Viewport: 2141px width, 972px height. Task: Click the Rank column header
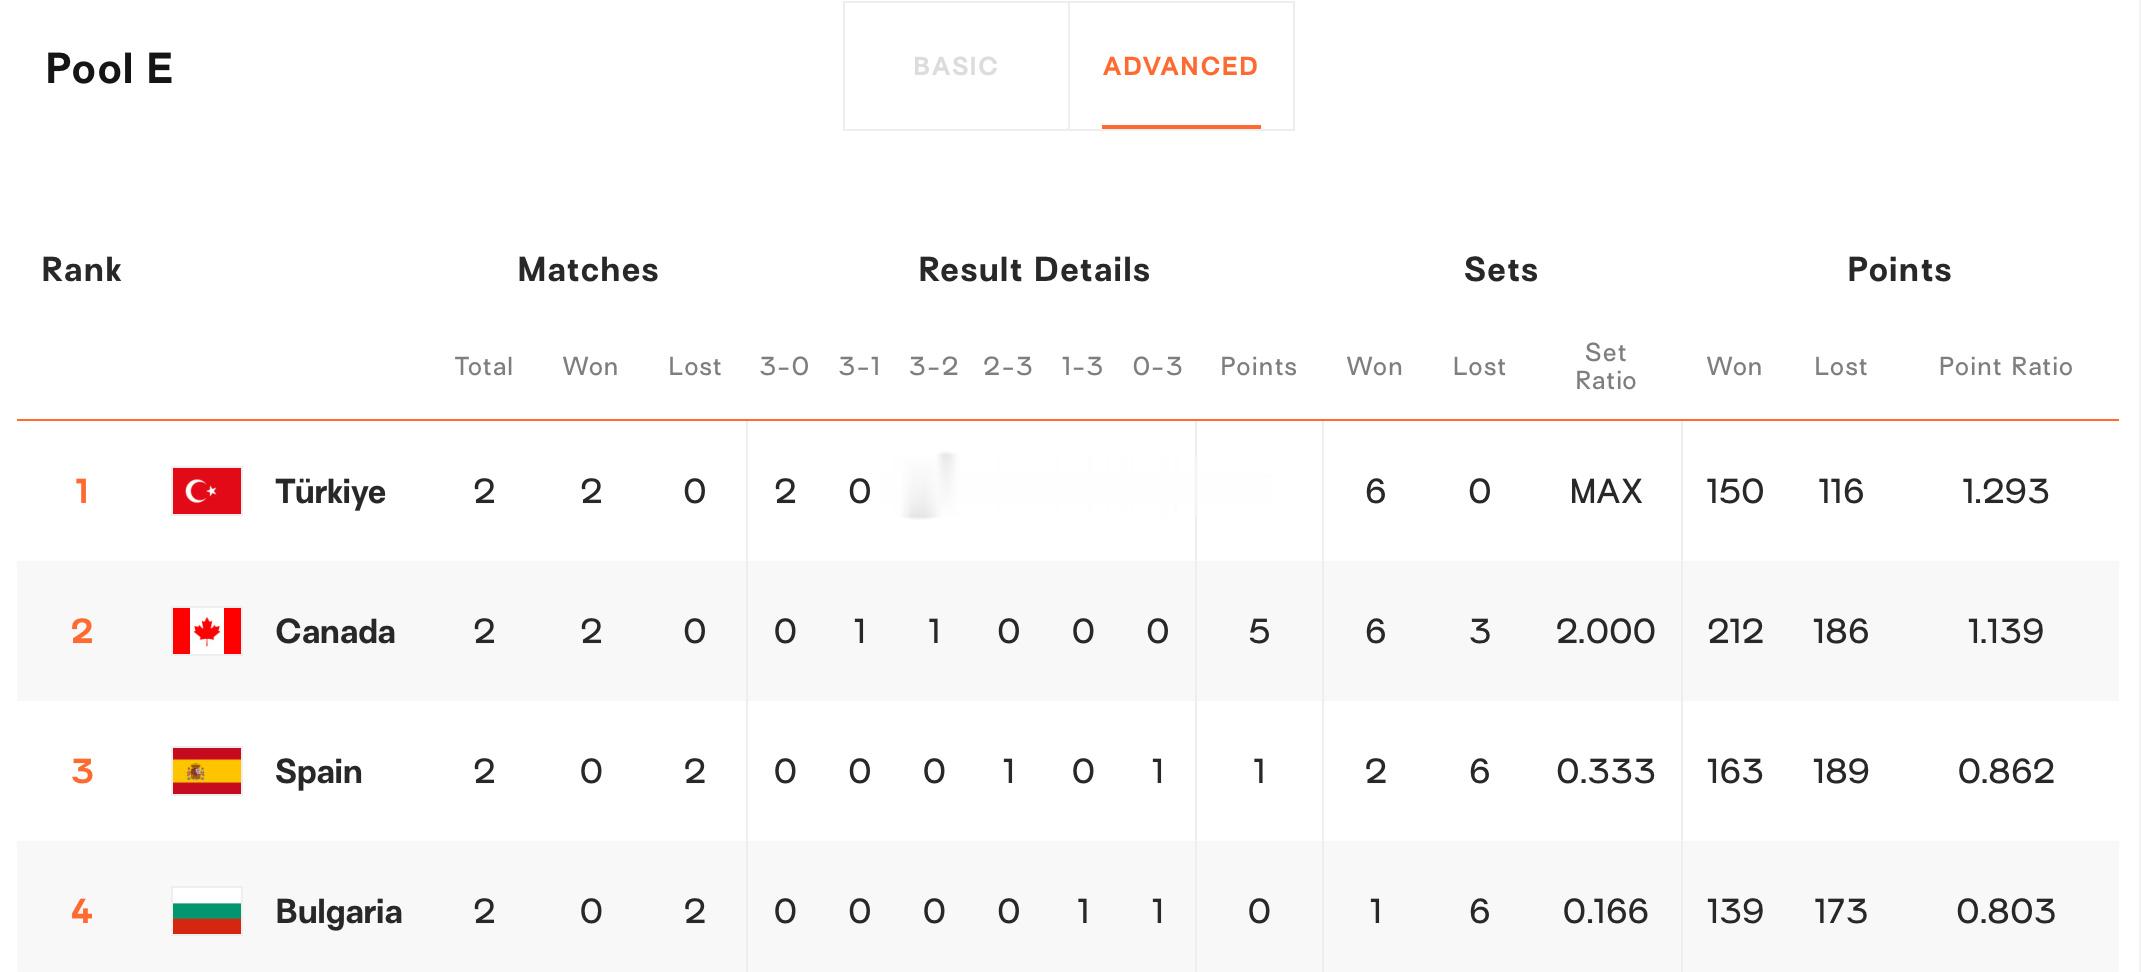81,270
